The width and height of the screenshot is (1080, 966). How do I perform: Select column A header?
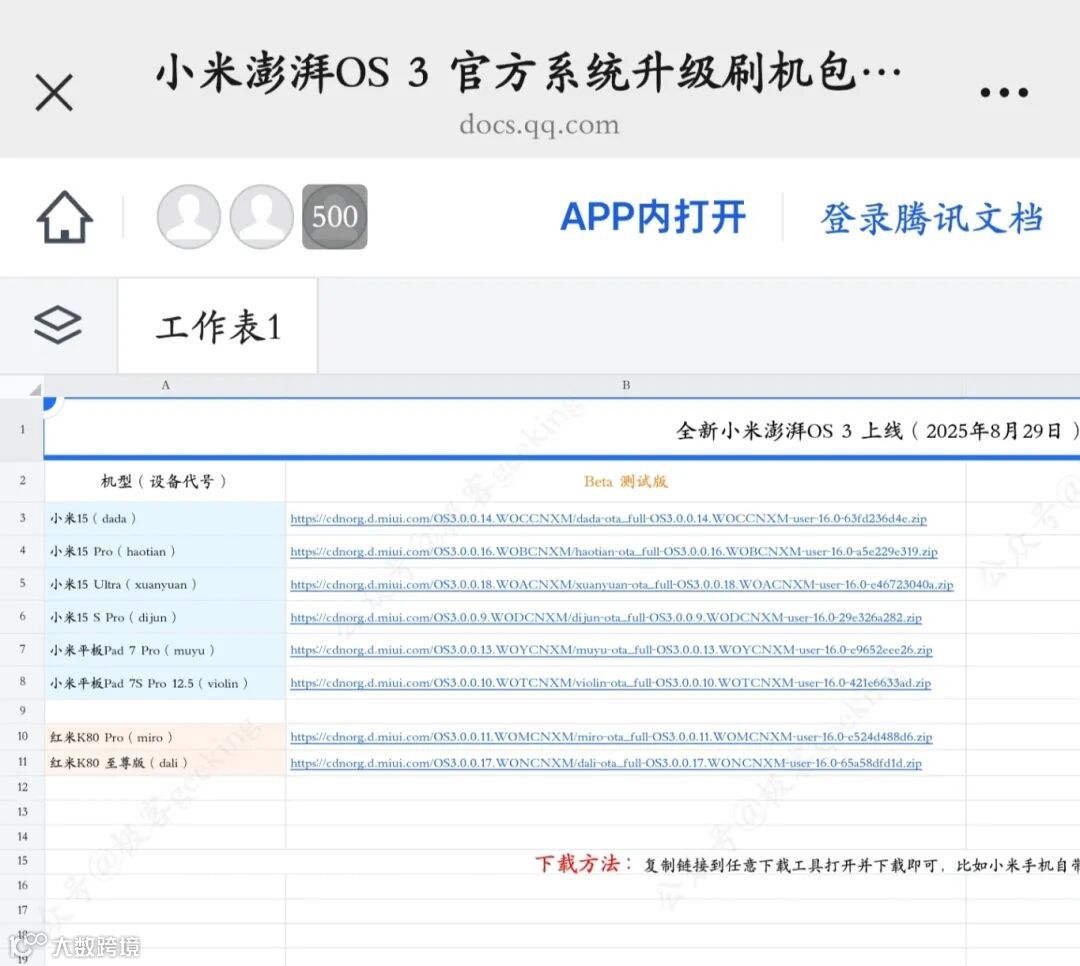pos(165,385)
